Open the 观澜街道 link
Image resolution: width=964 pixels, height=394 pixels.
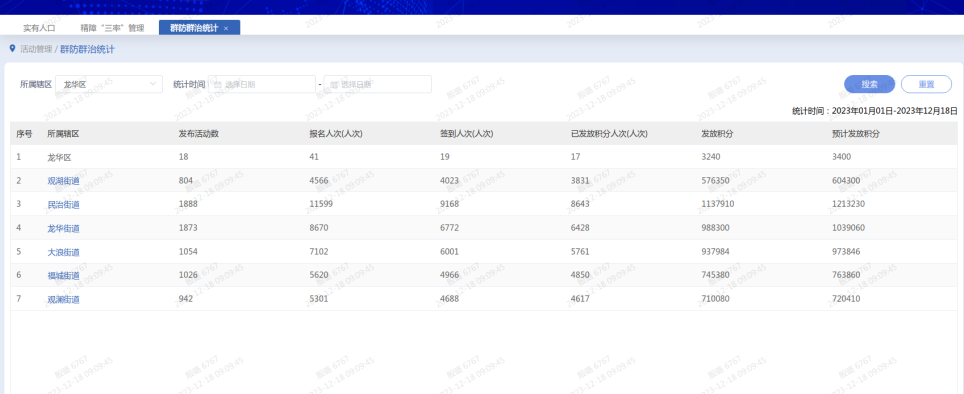(63, 299)
